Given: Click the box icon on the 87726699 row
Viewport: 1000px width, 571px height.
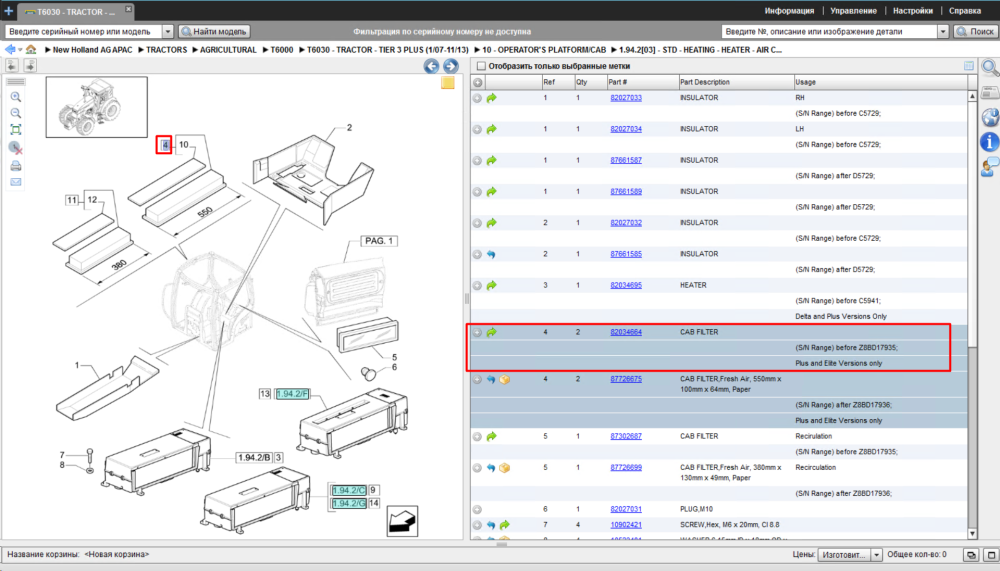Looking at the screenshot, I should point(504,468).
